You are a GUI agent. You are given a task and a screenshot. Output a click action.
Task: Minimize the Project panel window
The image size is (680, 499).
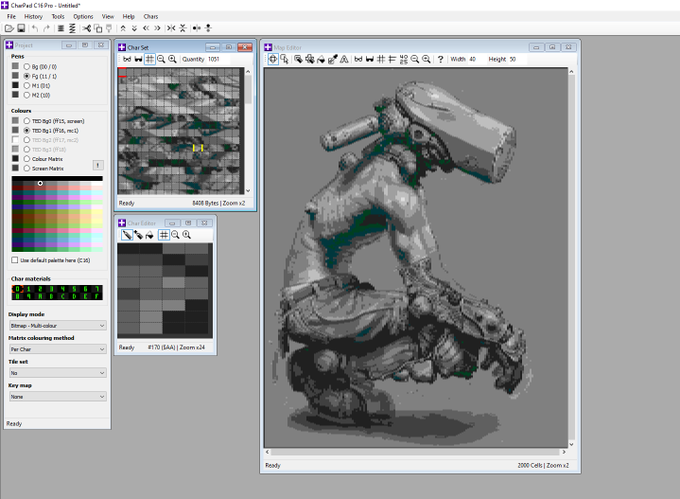coord(69,45)
